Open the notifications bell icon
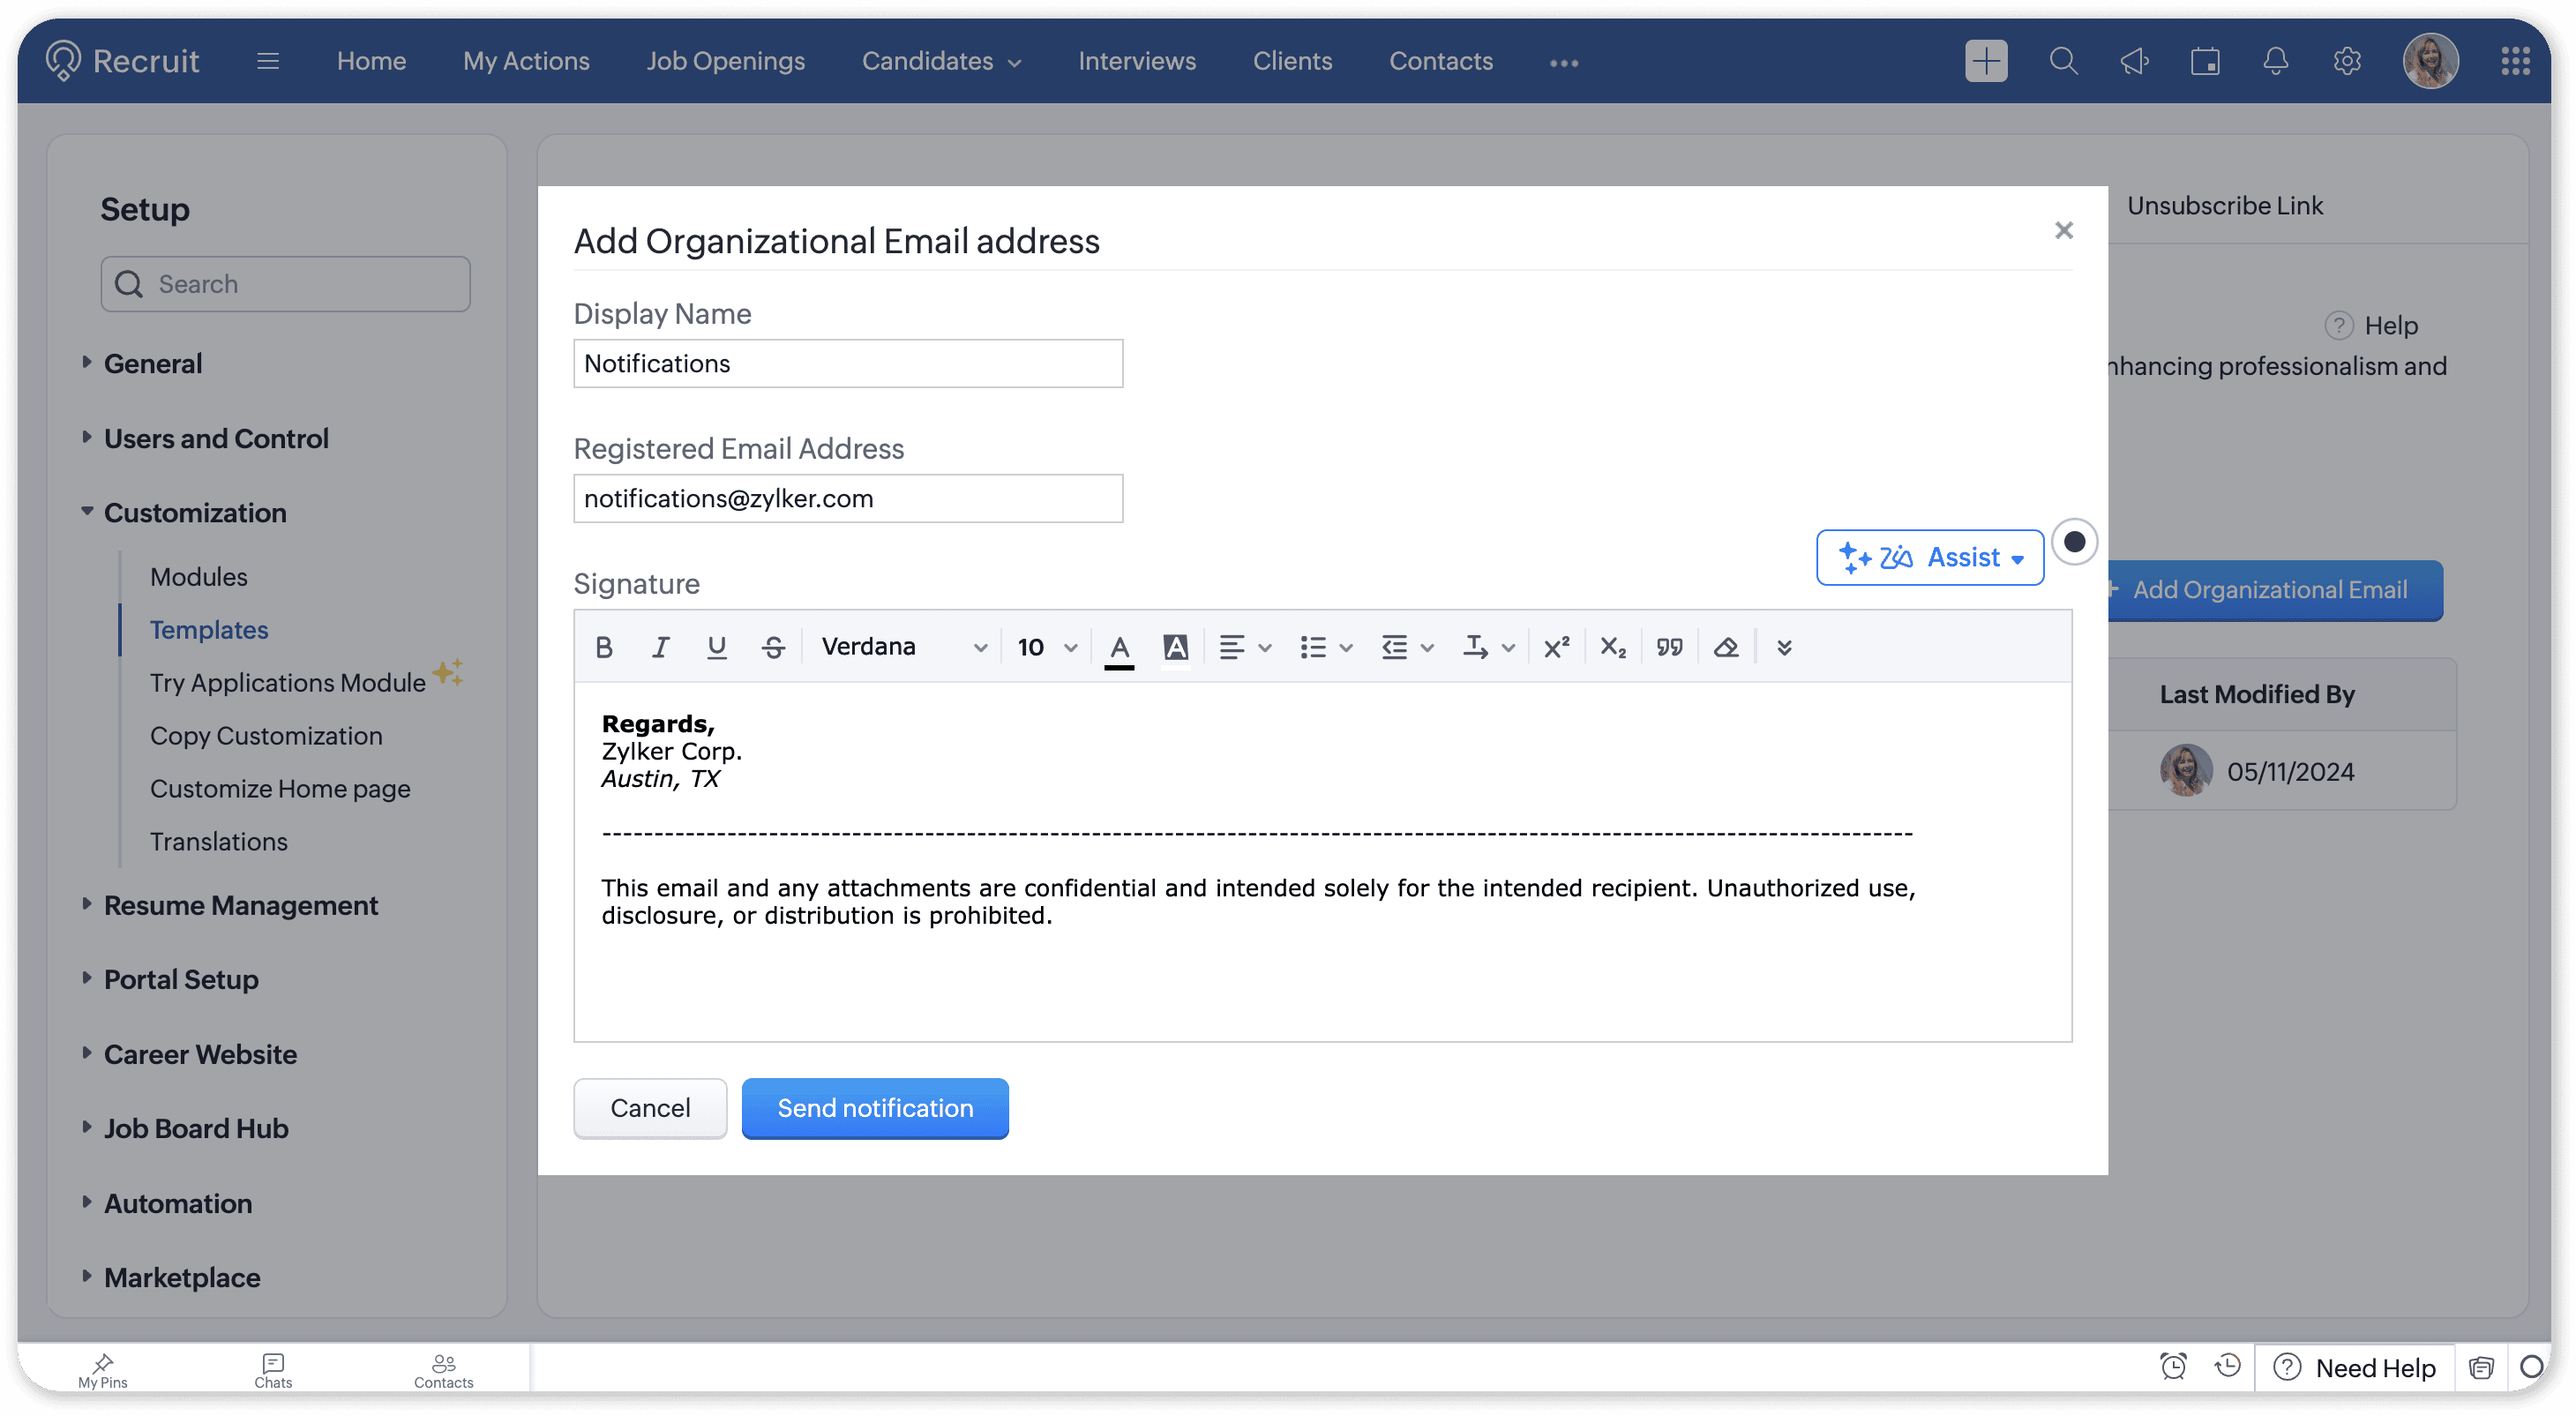Image resolution: width=2576 pixels, height=1416 pixels. click(2275, 61)
